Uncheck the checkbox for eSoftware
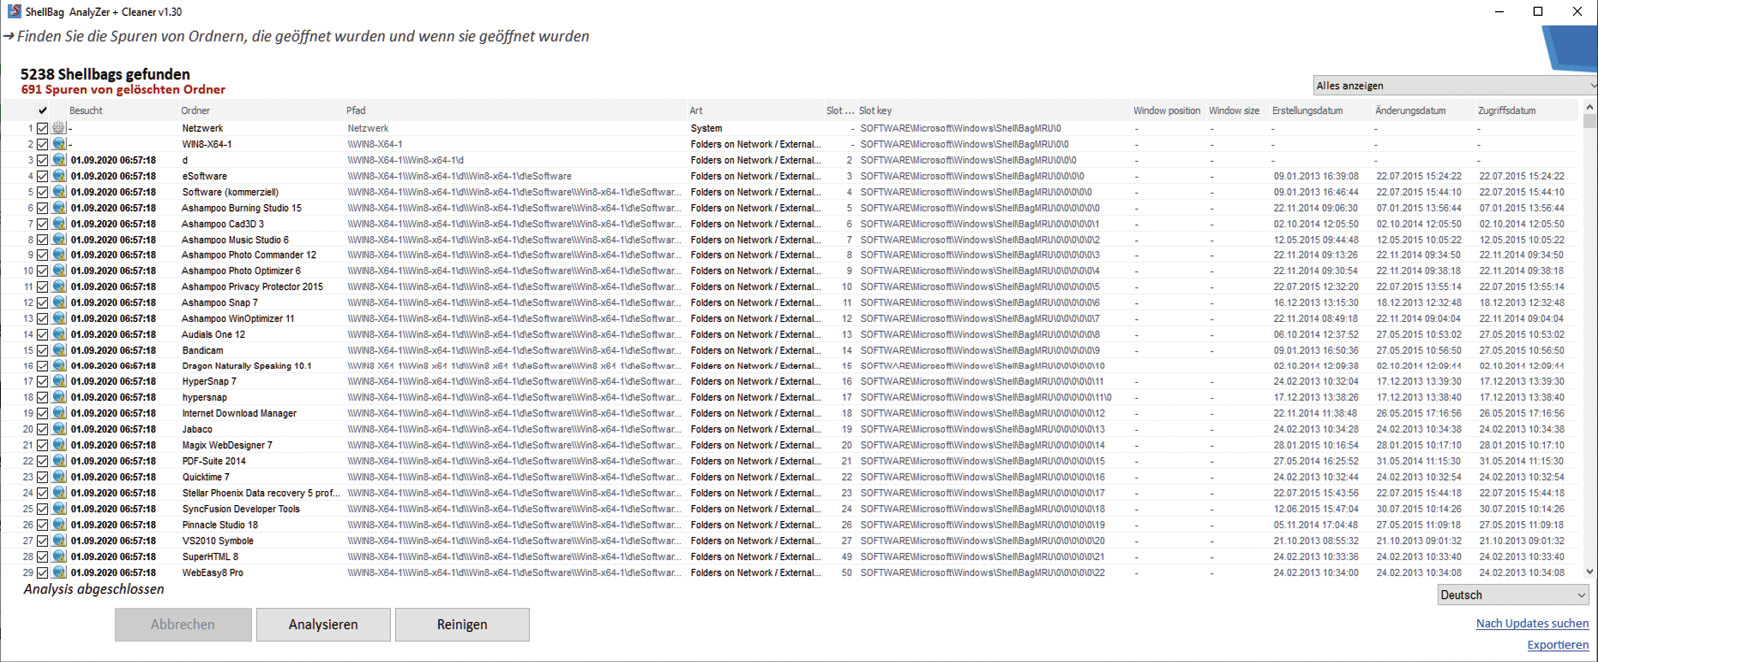Image resolution: width=1741 pixels, height=662 pixels. [x=42, y=176]
